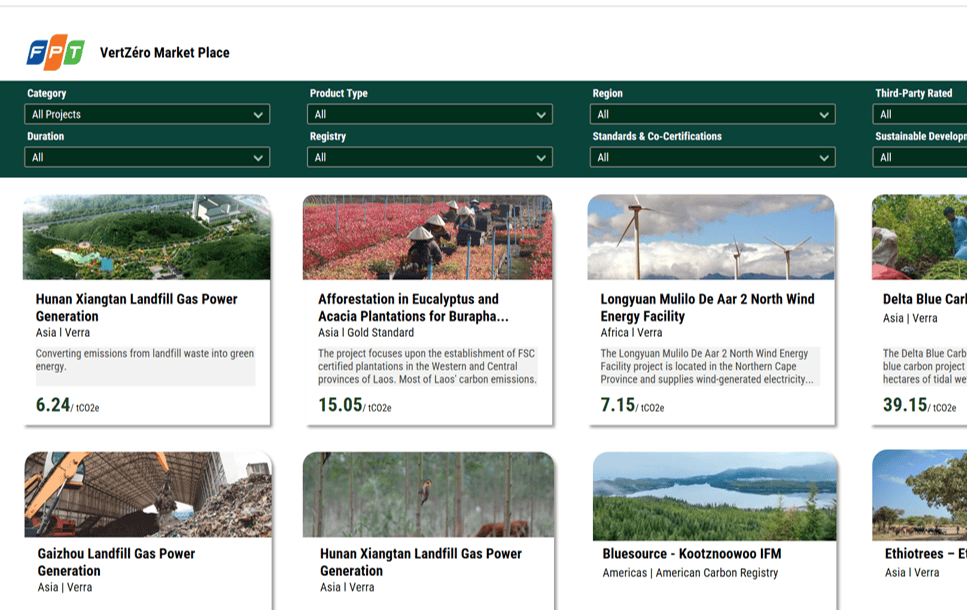Open the Burapha plantation workers image
Viewport: 967px width, 610px height.
427,237
